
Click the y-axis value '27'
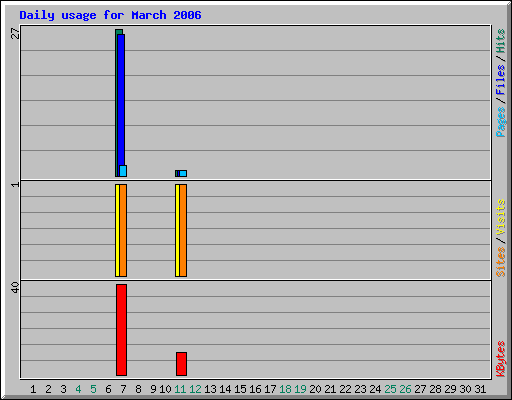point(15,33)
